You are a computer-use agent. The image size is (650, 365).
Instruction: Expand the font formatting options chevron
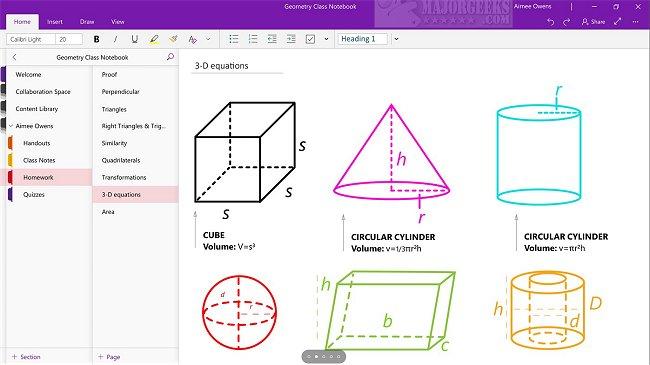coord(208,39)
